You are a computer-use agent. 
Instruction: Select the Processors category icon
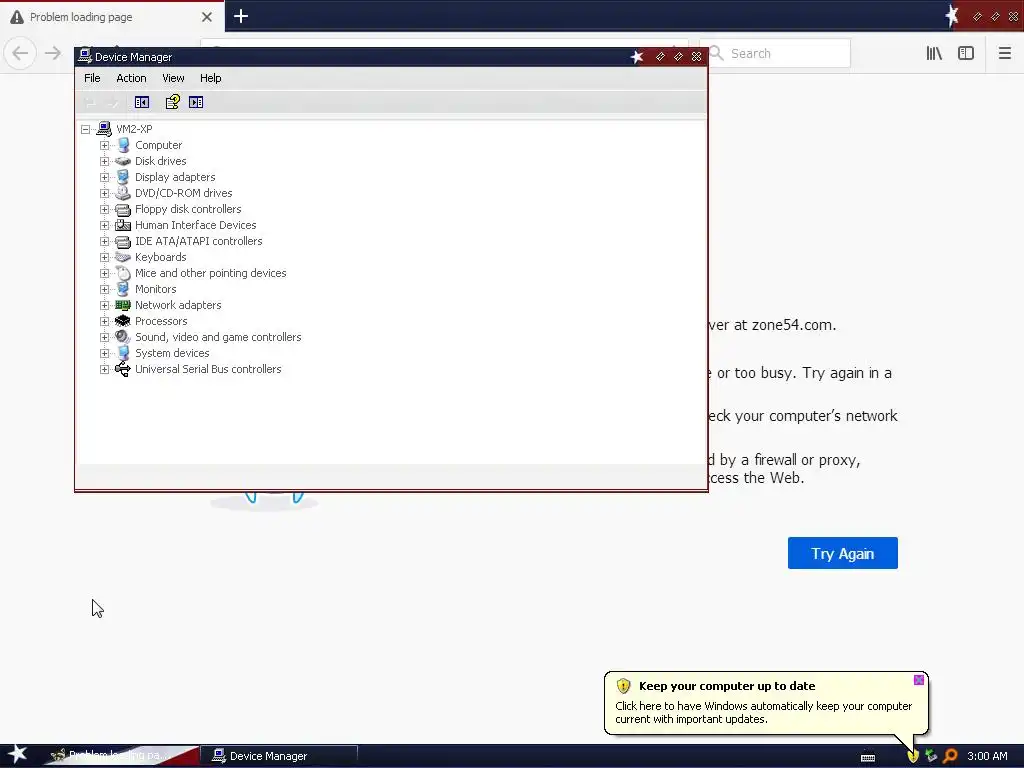click(123, 321)
